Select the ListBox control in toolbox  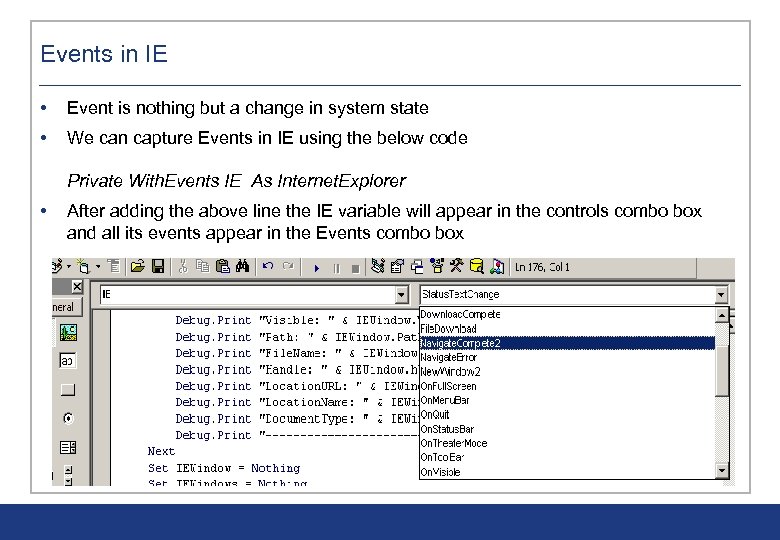68,448
